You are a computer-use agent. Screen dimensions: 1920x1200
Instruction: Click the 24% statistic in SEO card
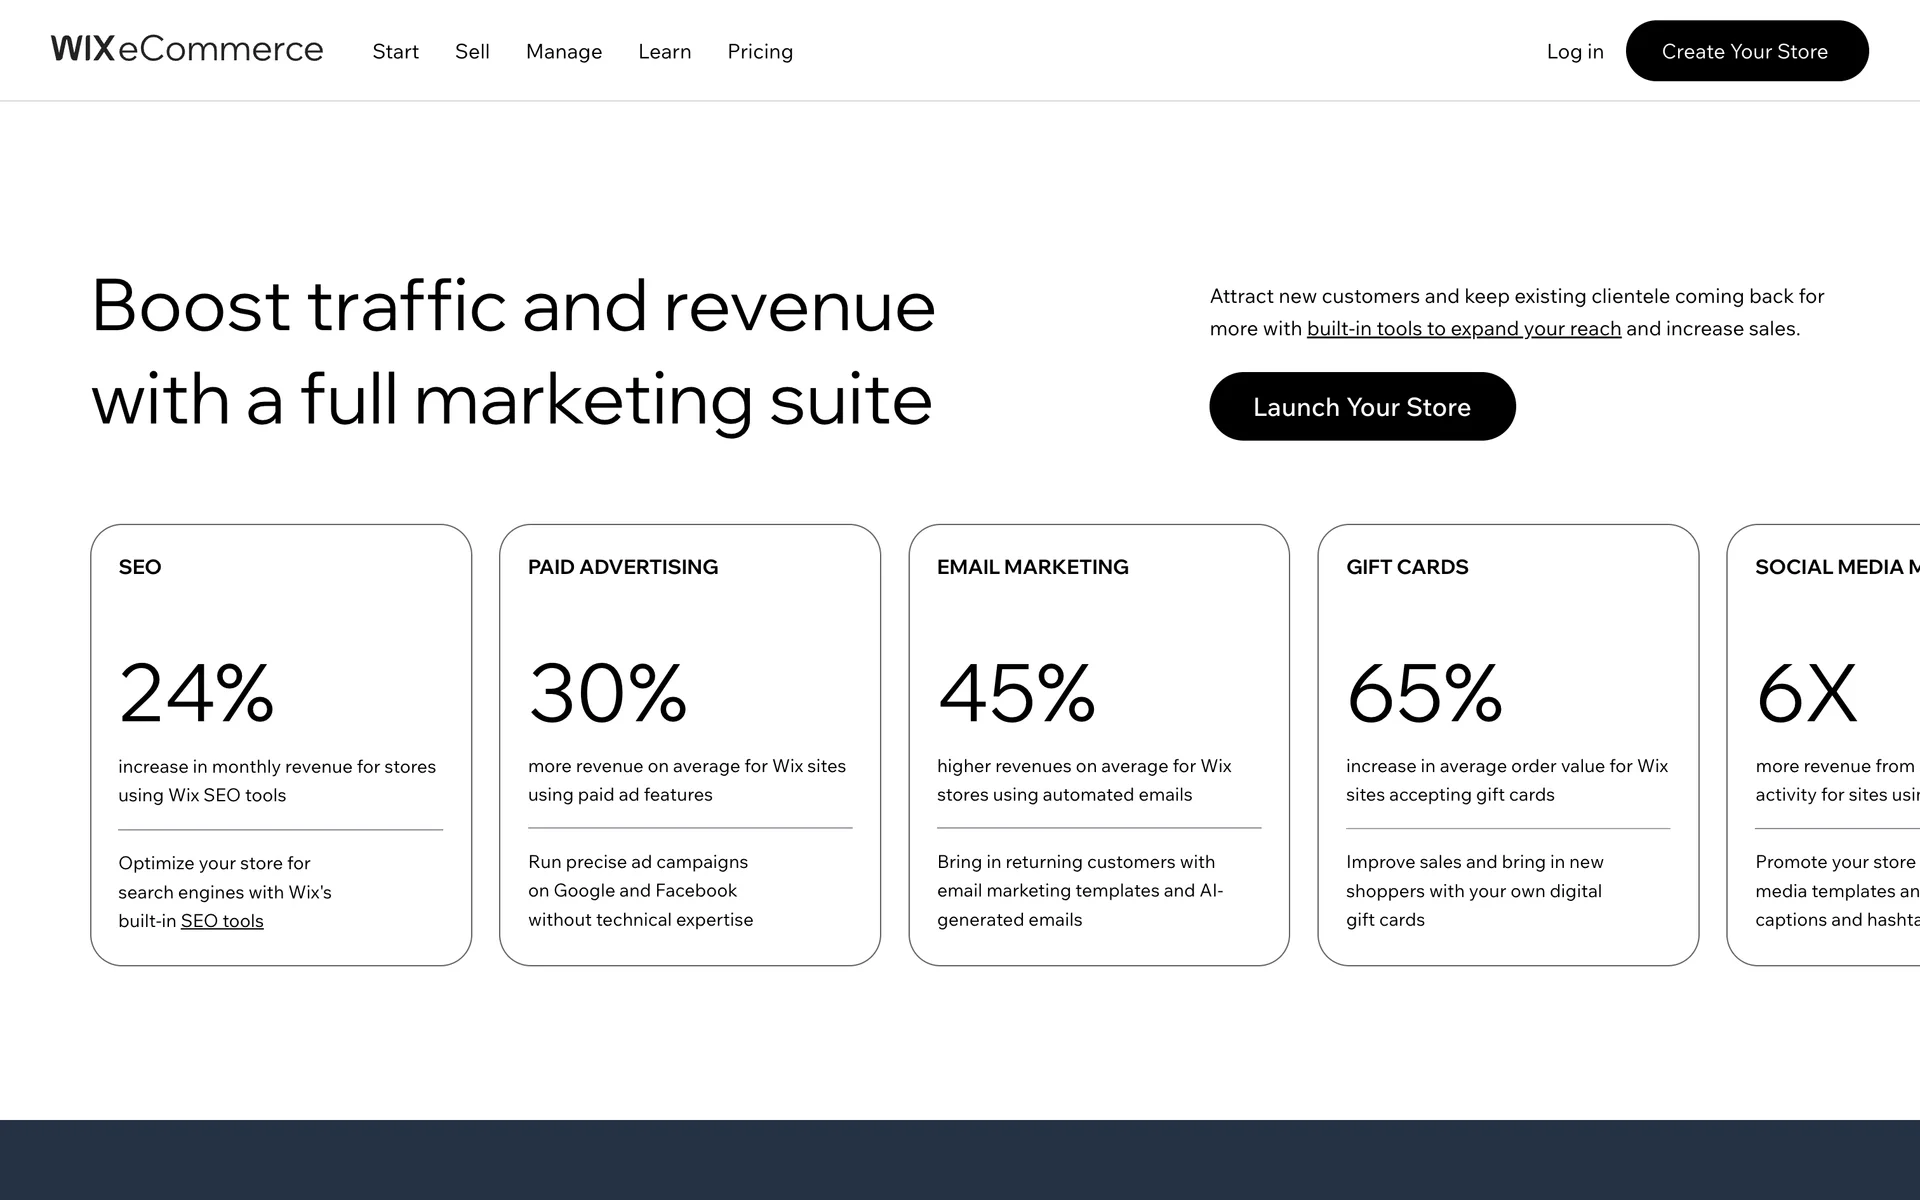coord(196,693)
